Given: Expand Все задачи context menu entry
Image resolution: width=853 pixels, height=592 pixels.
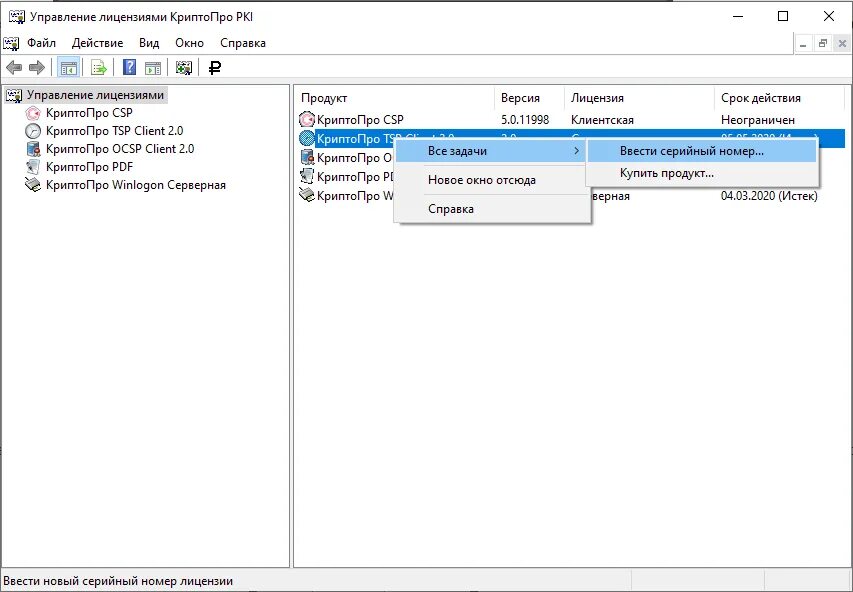Looking at the screenshot, I should click(492, 151).
